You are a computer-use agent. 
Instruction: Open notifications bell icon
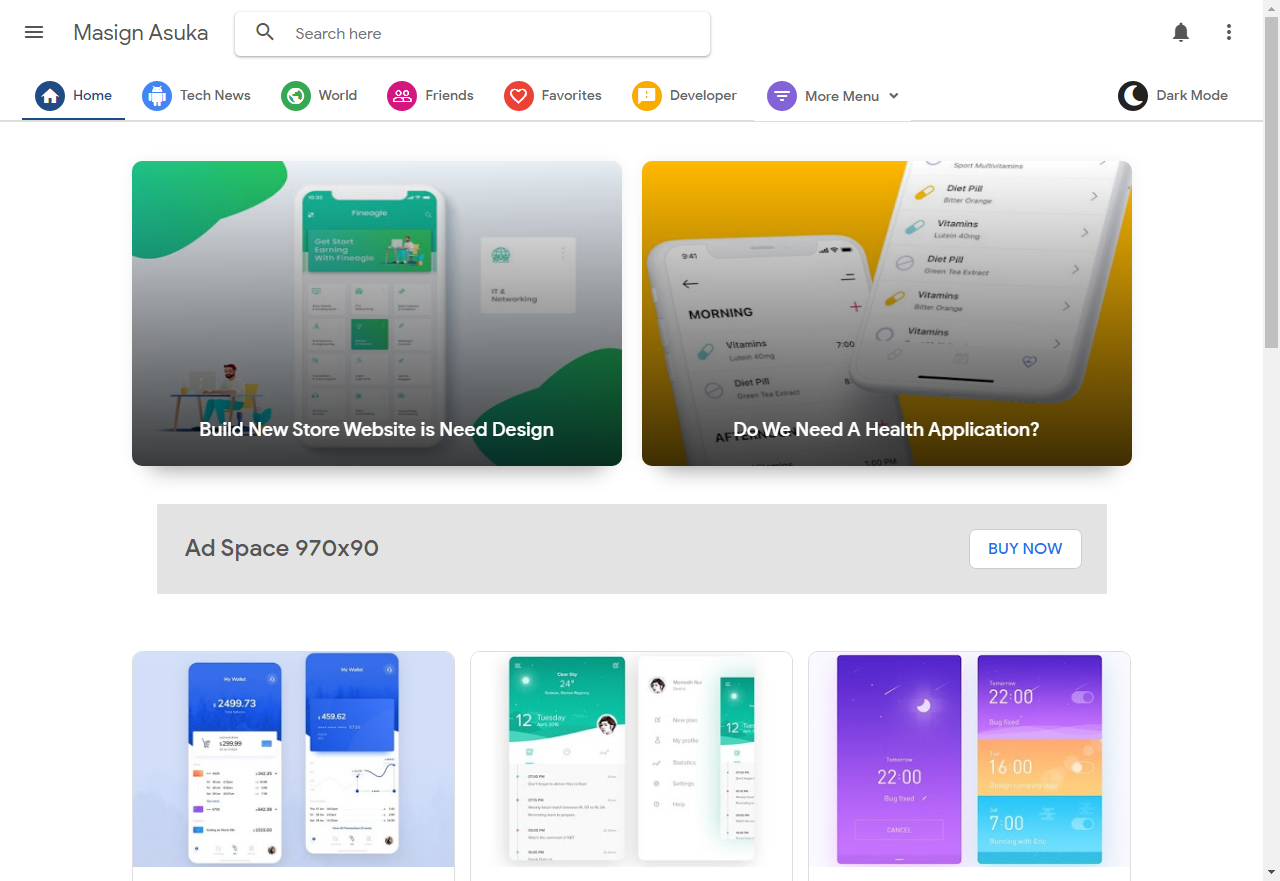click(x=1181, y=32)
